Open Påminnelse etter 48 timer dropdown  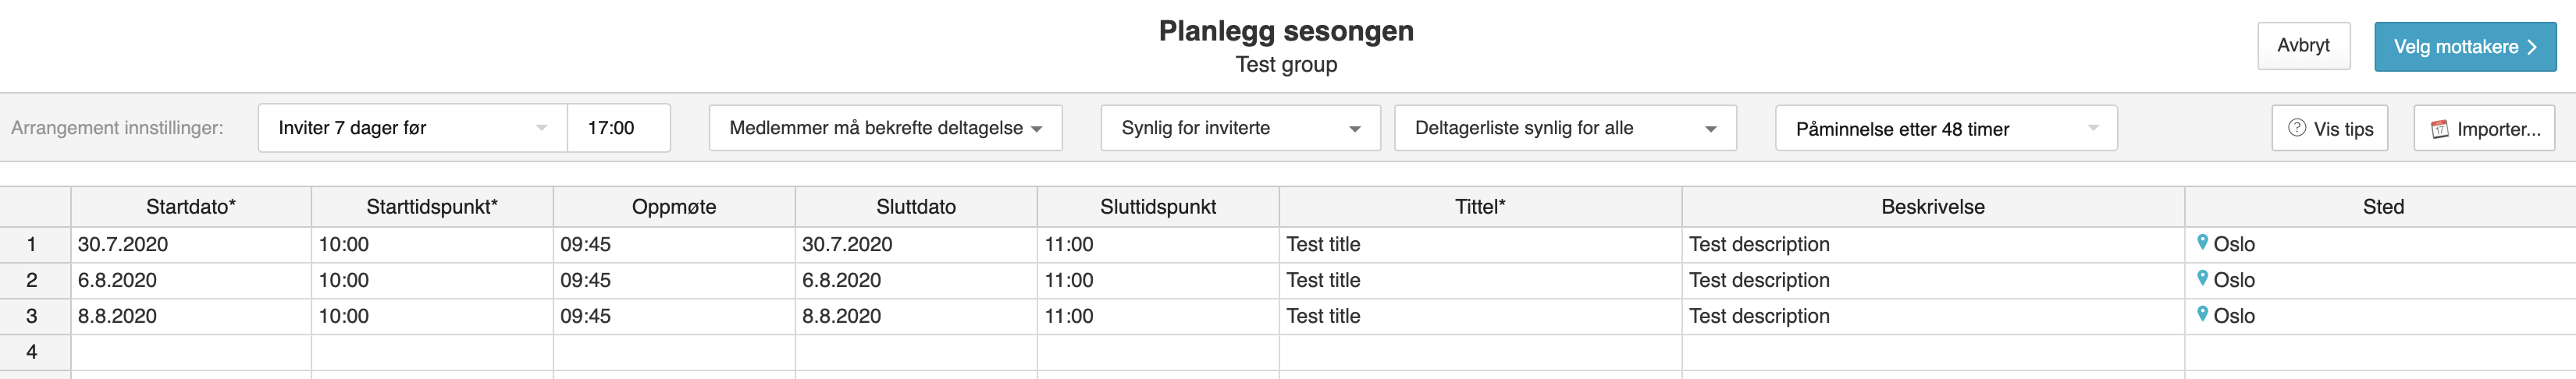(x=1946, y=128)
